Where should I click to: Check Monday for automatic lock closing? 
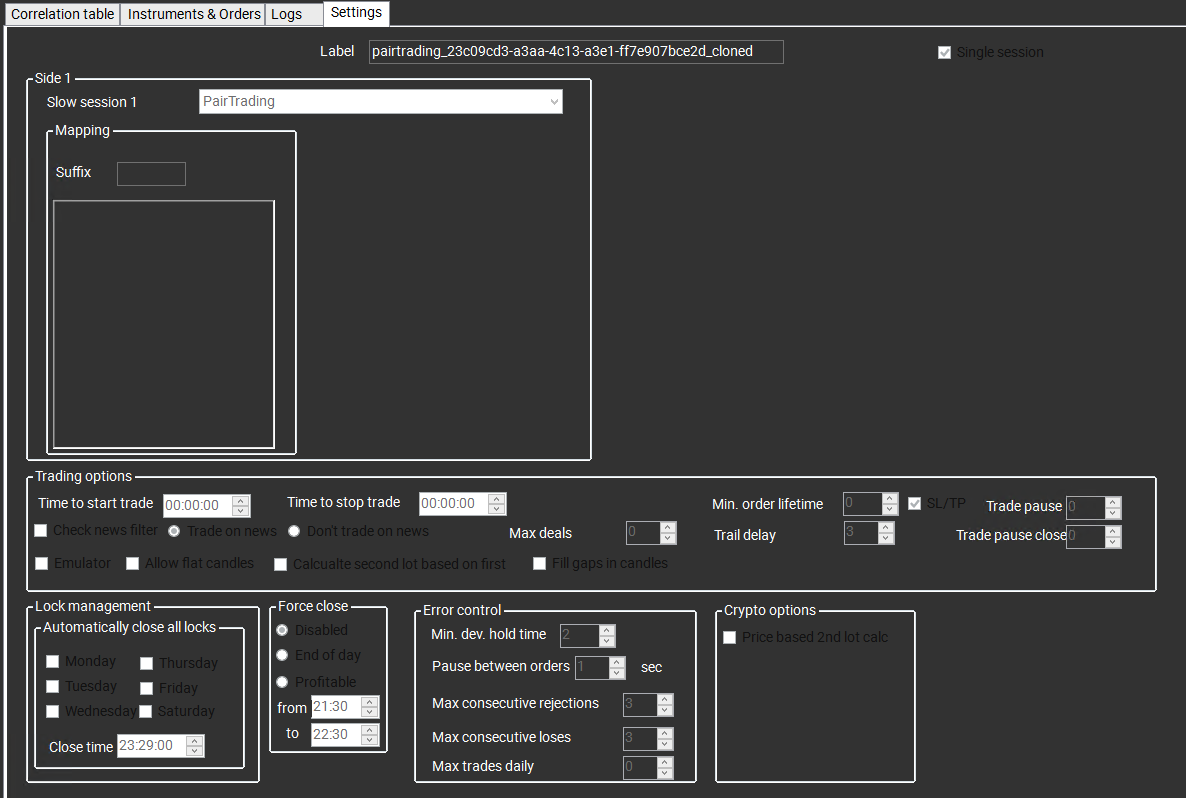click(53, 661)
